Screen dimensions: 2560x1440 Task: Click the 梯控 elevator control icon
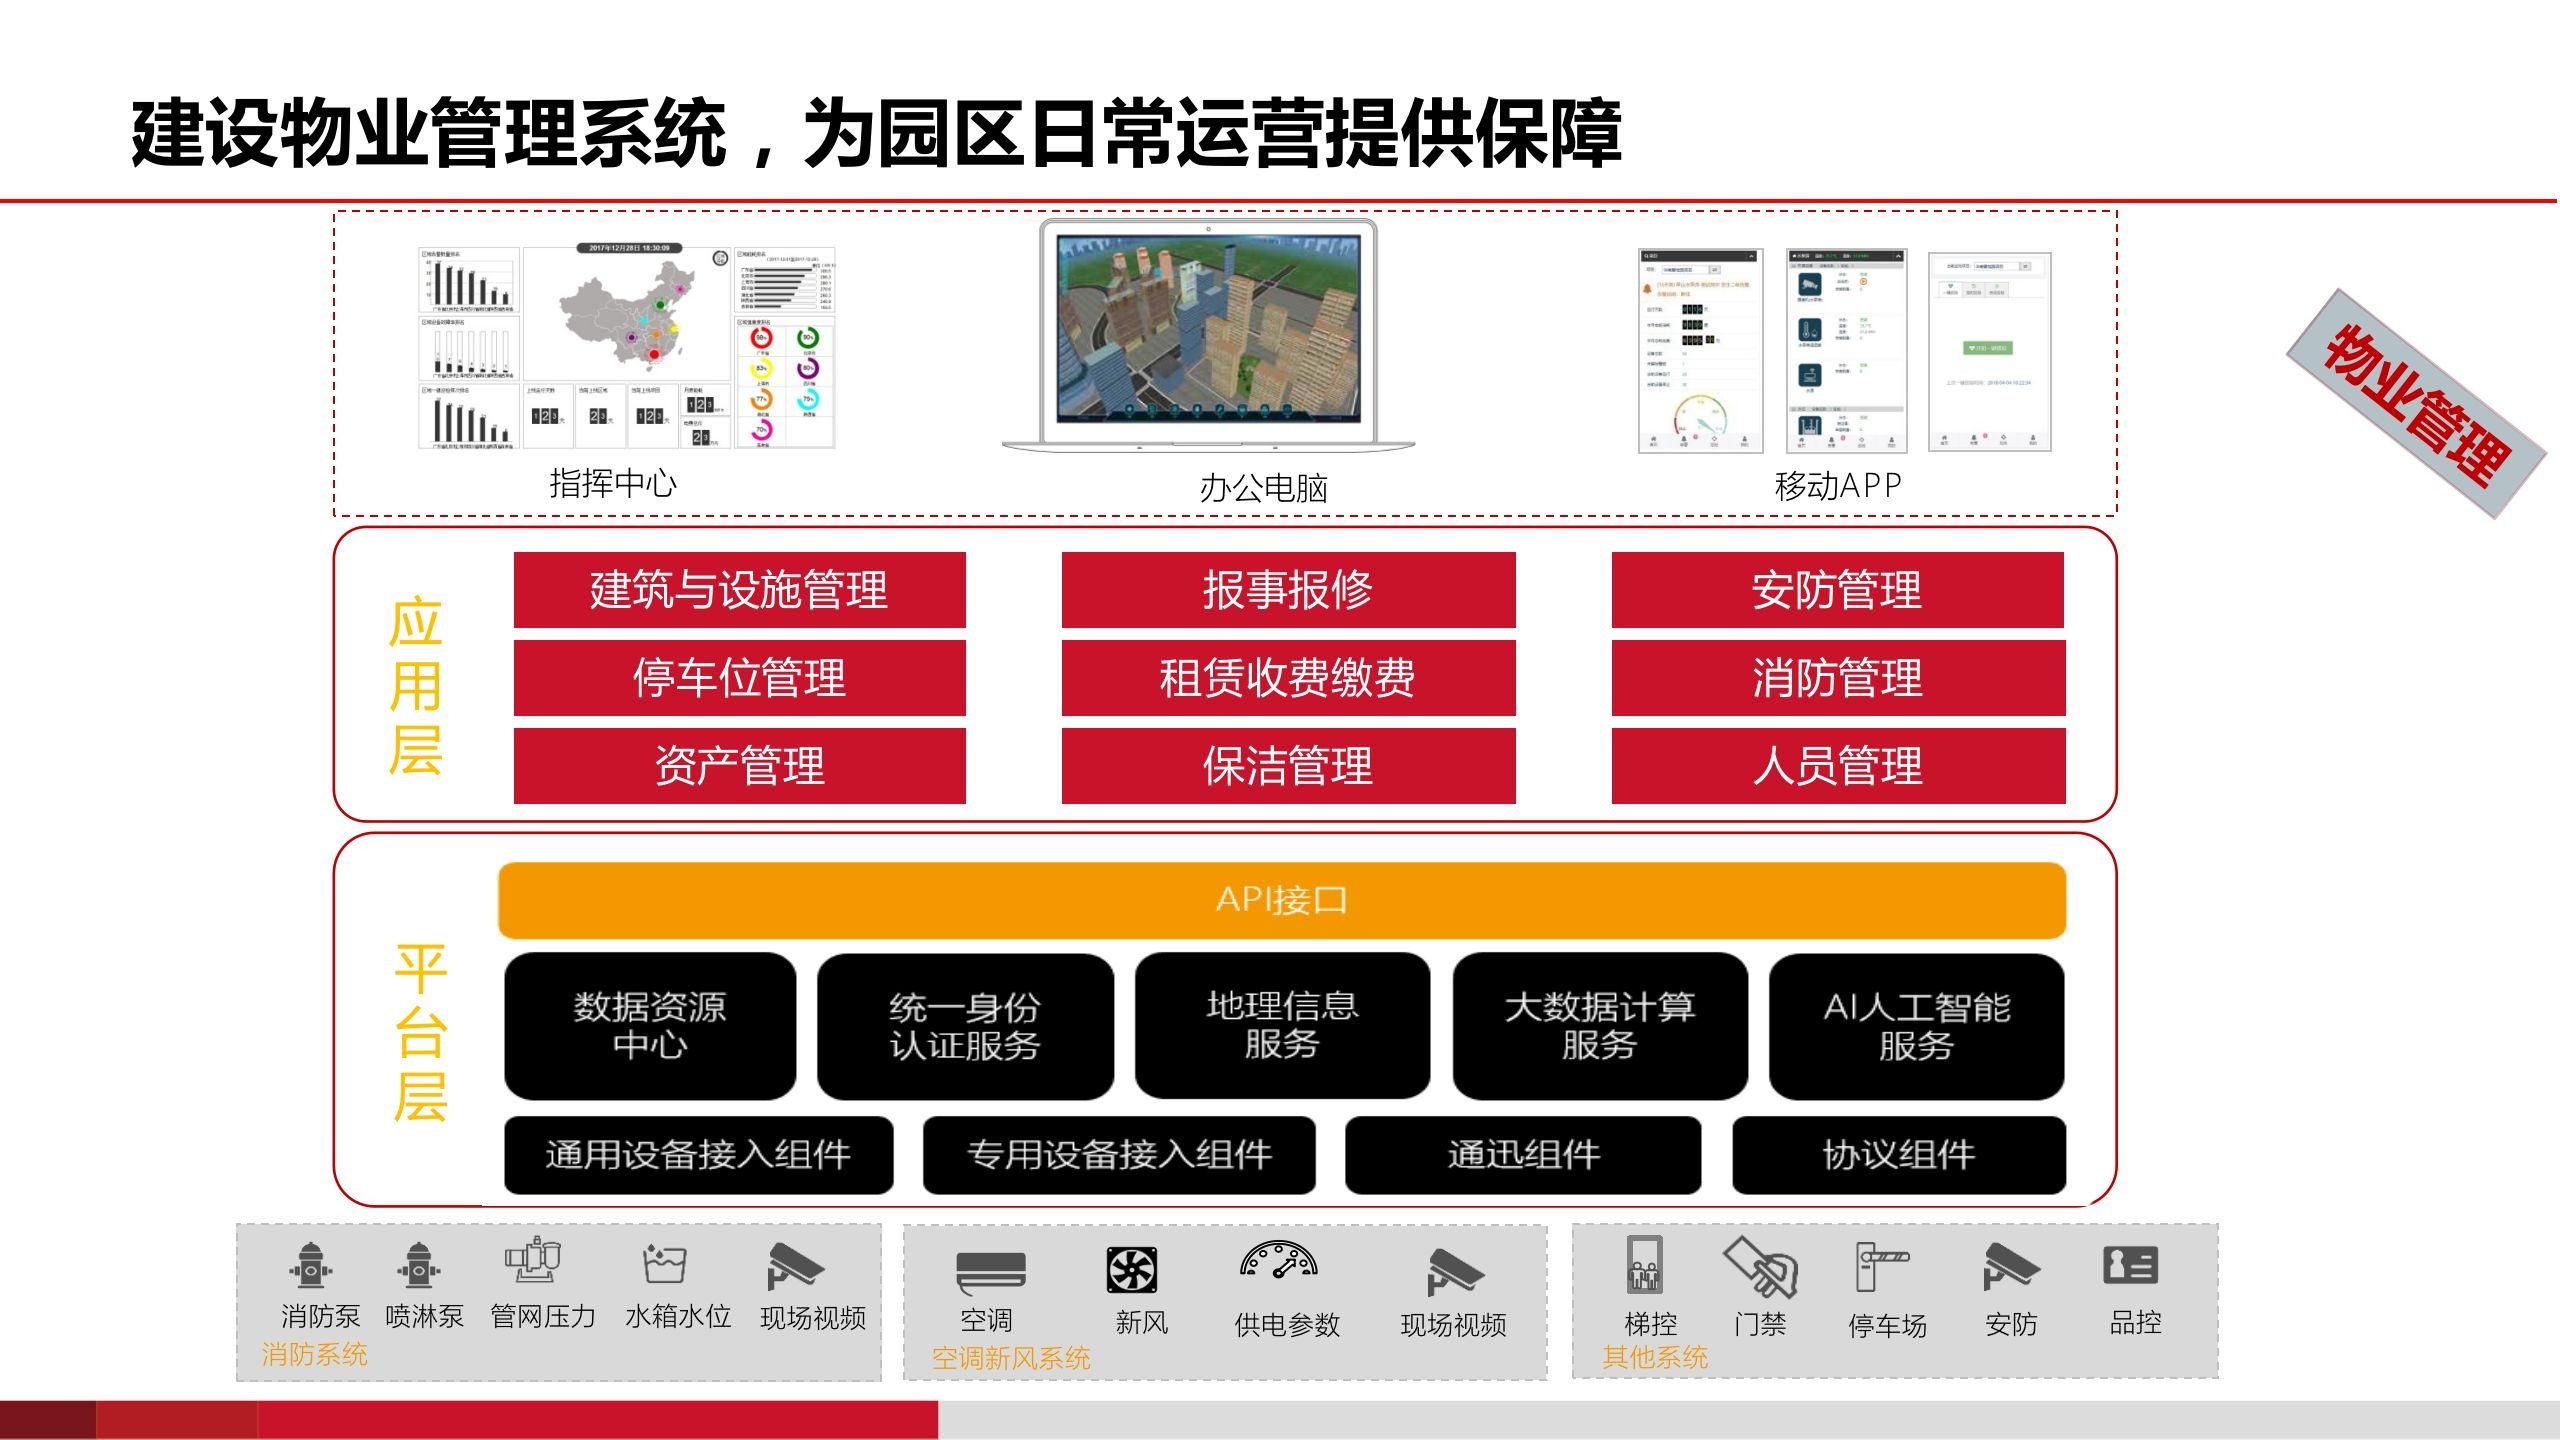[1645, 1266]
